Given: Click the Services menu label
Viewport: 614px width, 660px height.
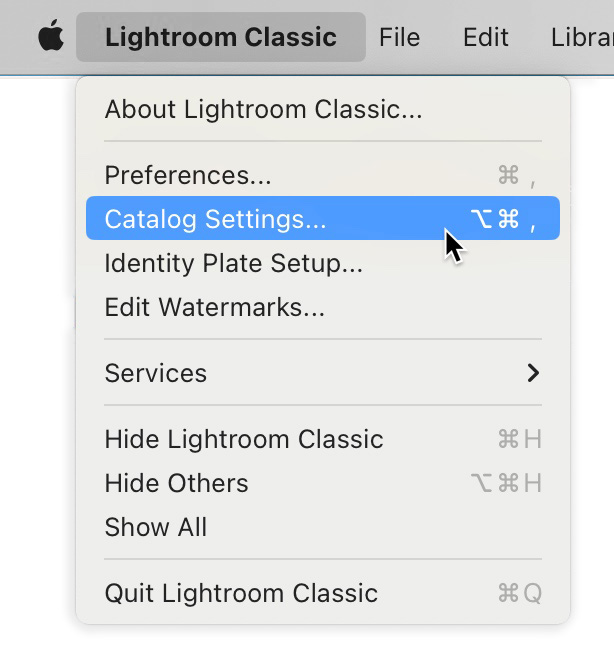Looking at the screenshot, I should tap(156, 373).
